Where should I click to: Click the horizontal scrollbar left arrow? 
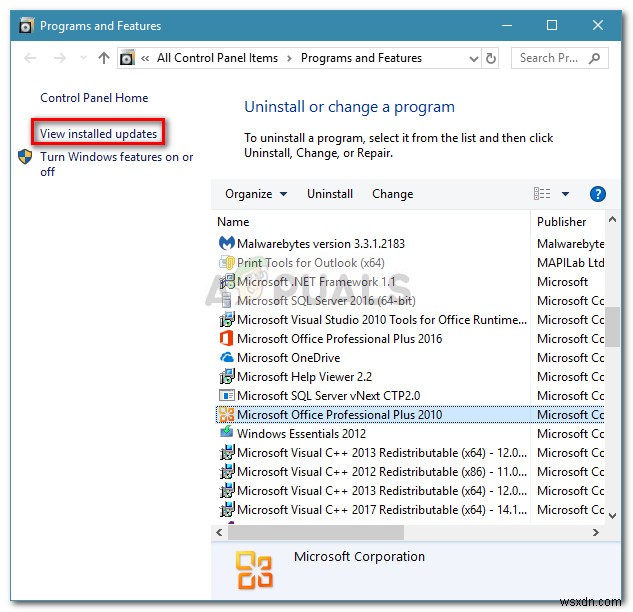point(219,532)
